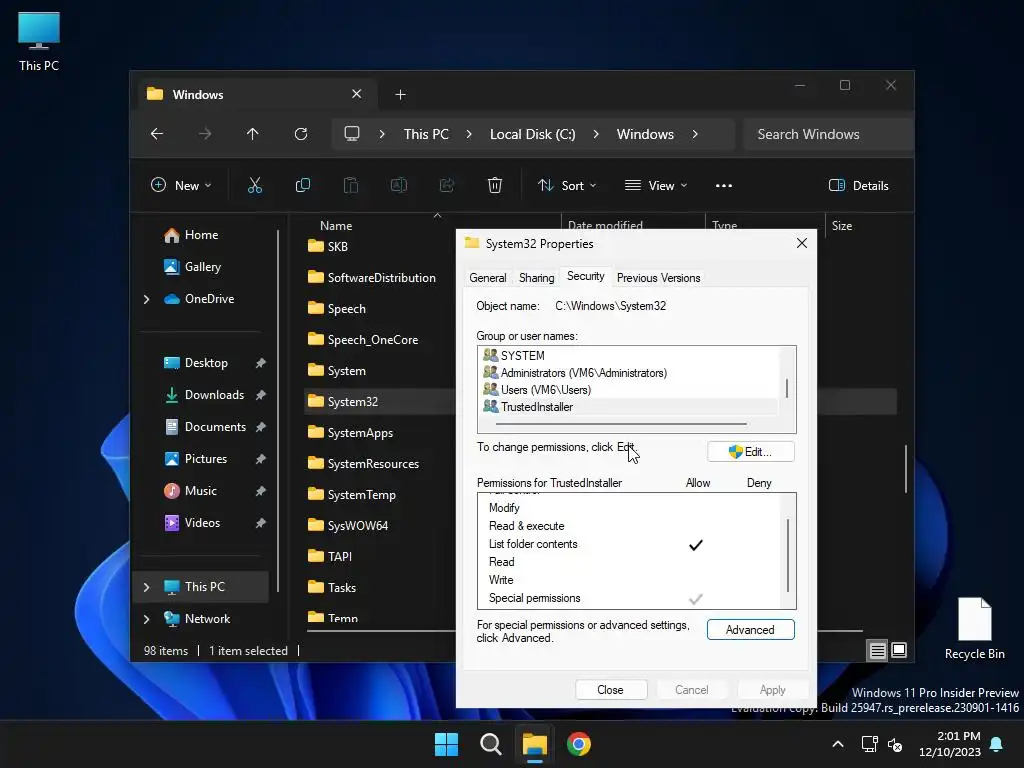
Task: Close the Windows tab
Action: point(357,94)
